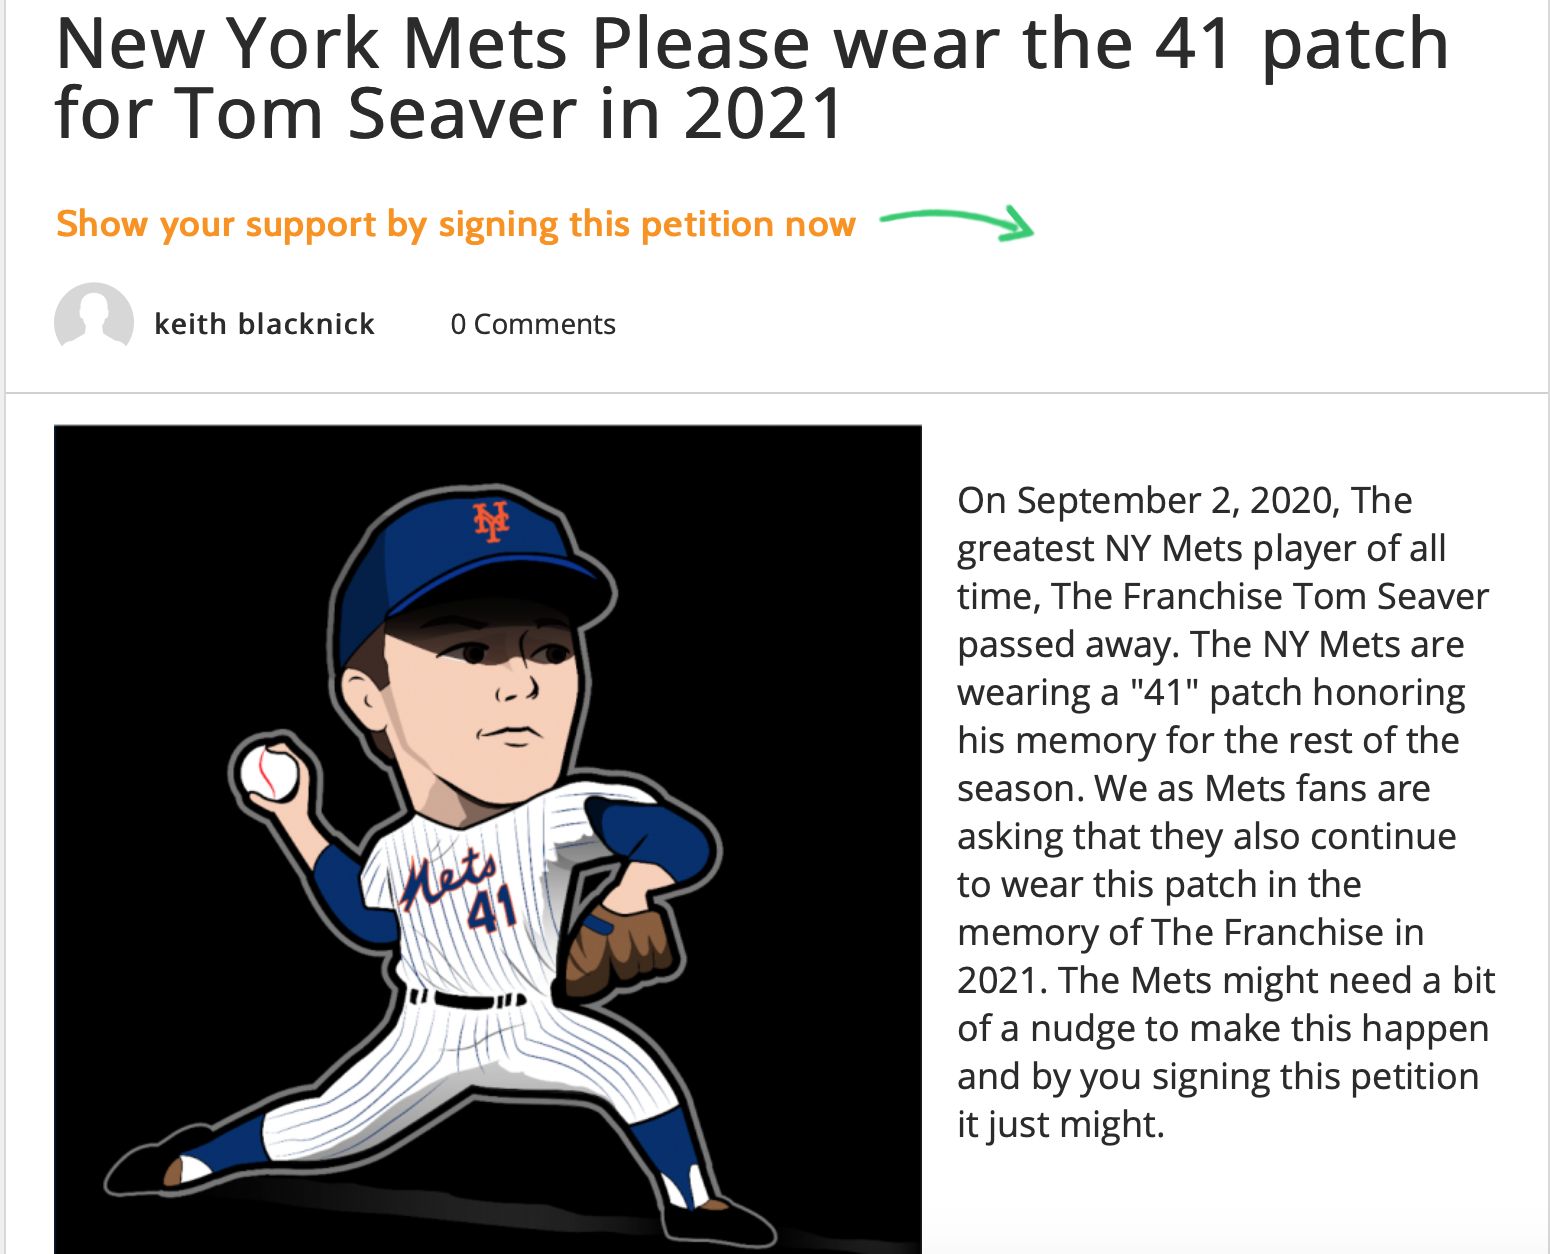Click the baseball in the pitcher's hand
This screenshot has height=1254, width=1550.
[x=268, y=773]
